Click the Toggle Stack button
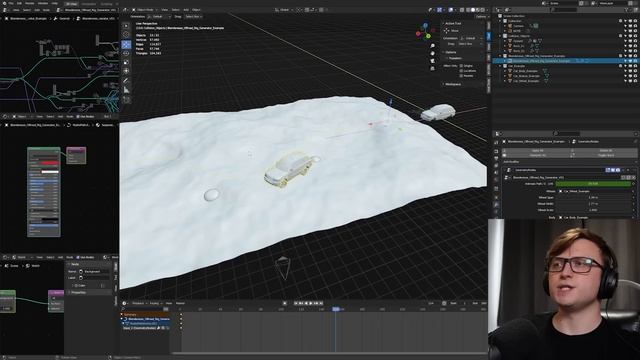The width and height of the screenshot is (640, 360). 605,155
